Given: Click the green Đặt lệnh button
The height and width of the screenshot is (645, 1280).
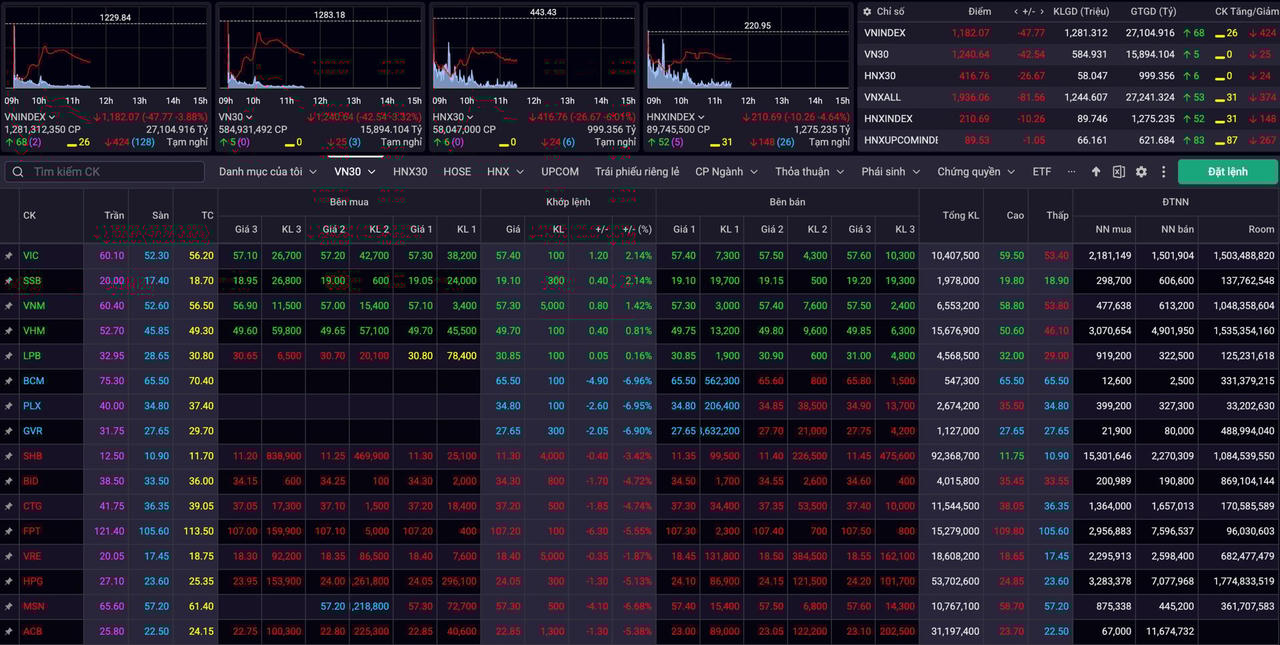Looking at the screenshot, I should 1227,172.
